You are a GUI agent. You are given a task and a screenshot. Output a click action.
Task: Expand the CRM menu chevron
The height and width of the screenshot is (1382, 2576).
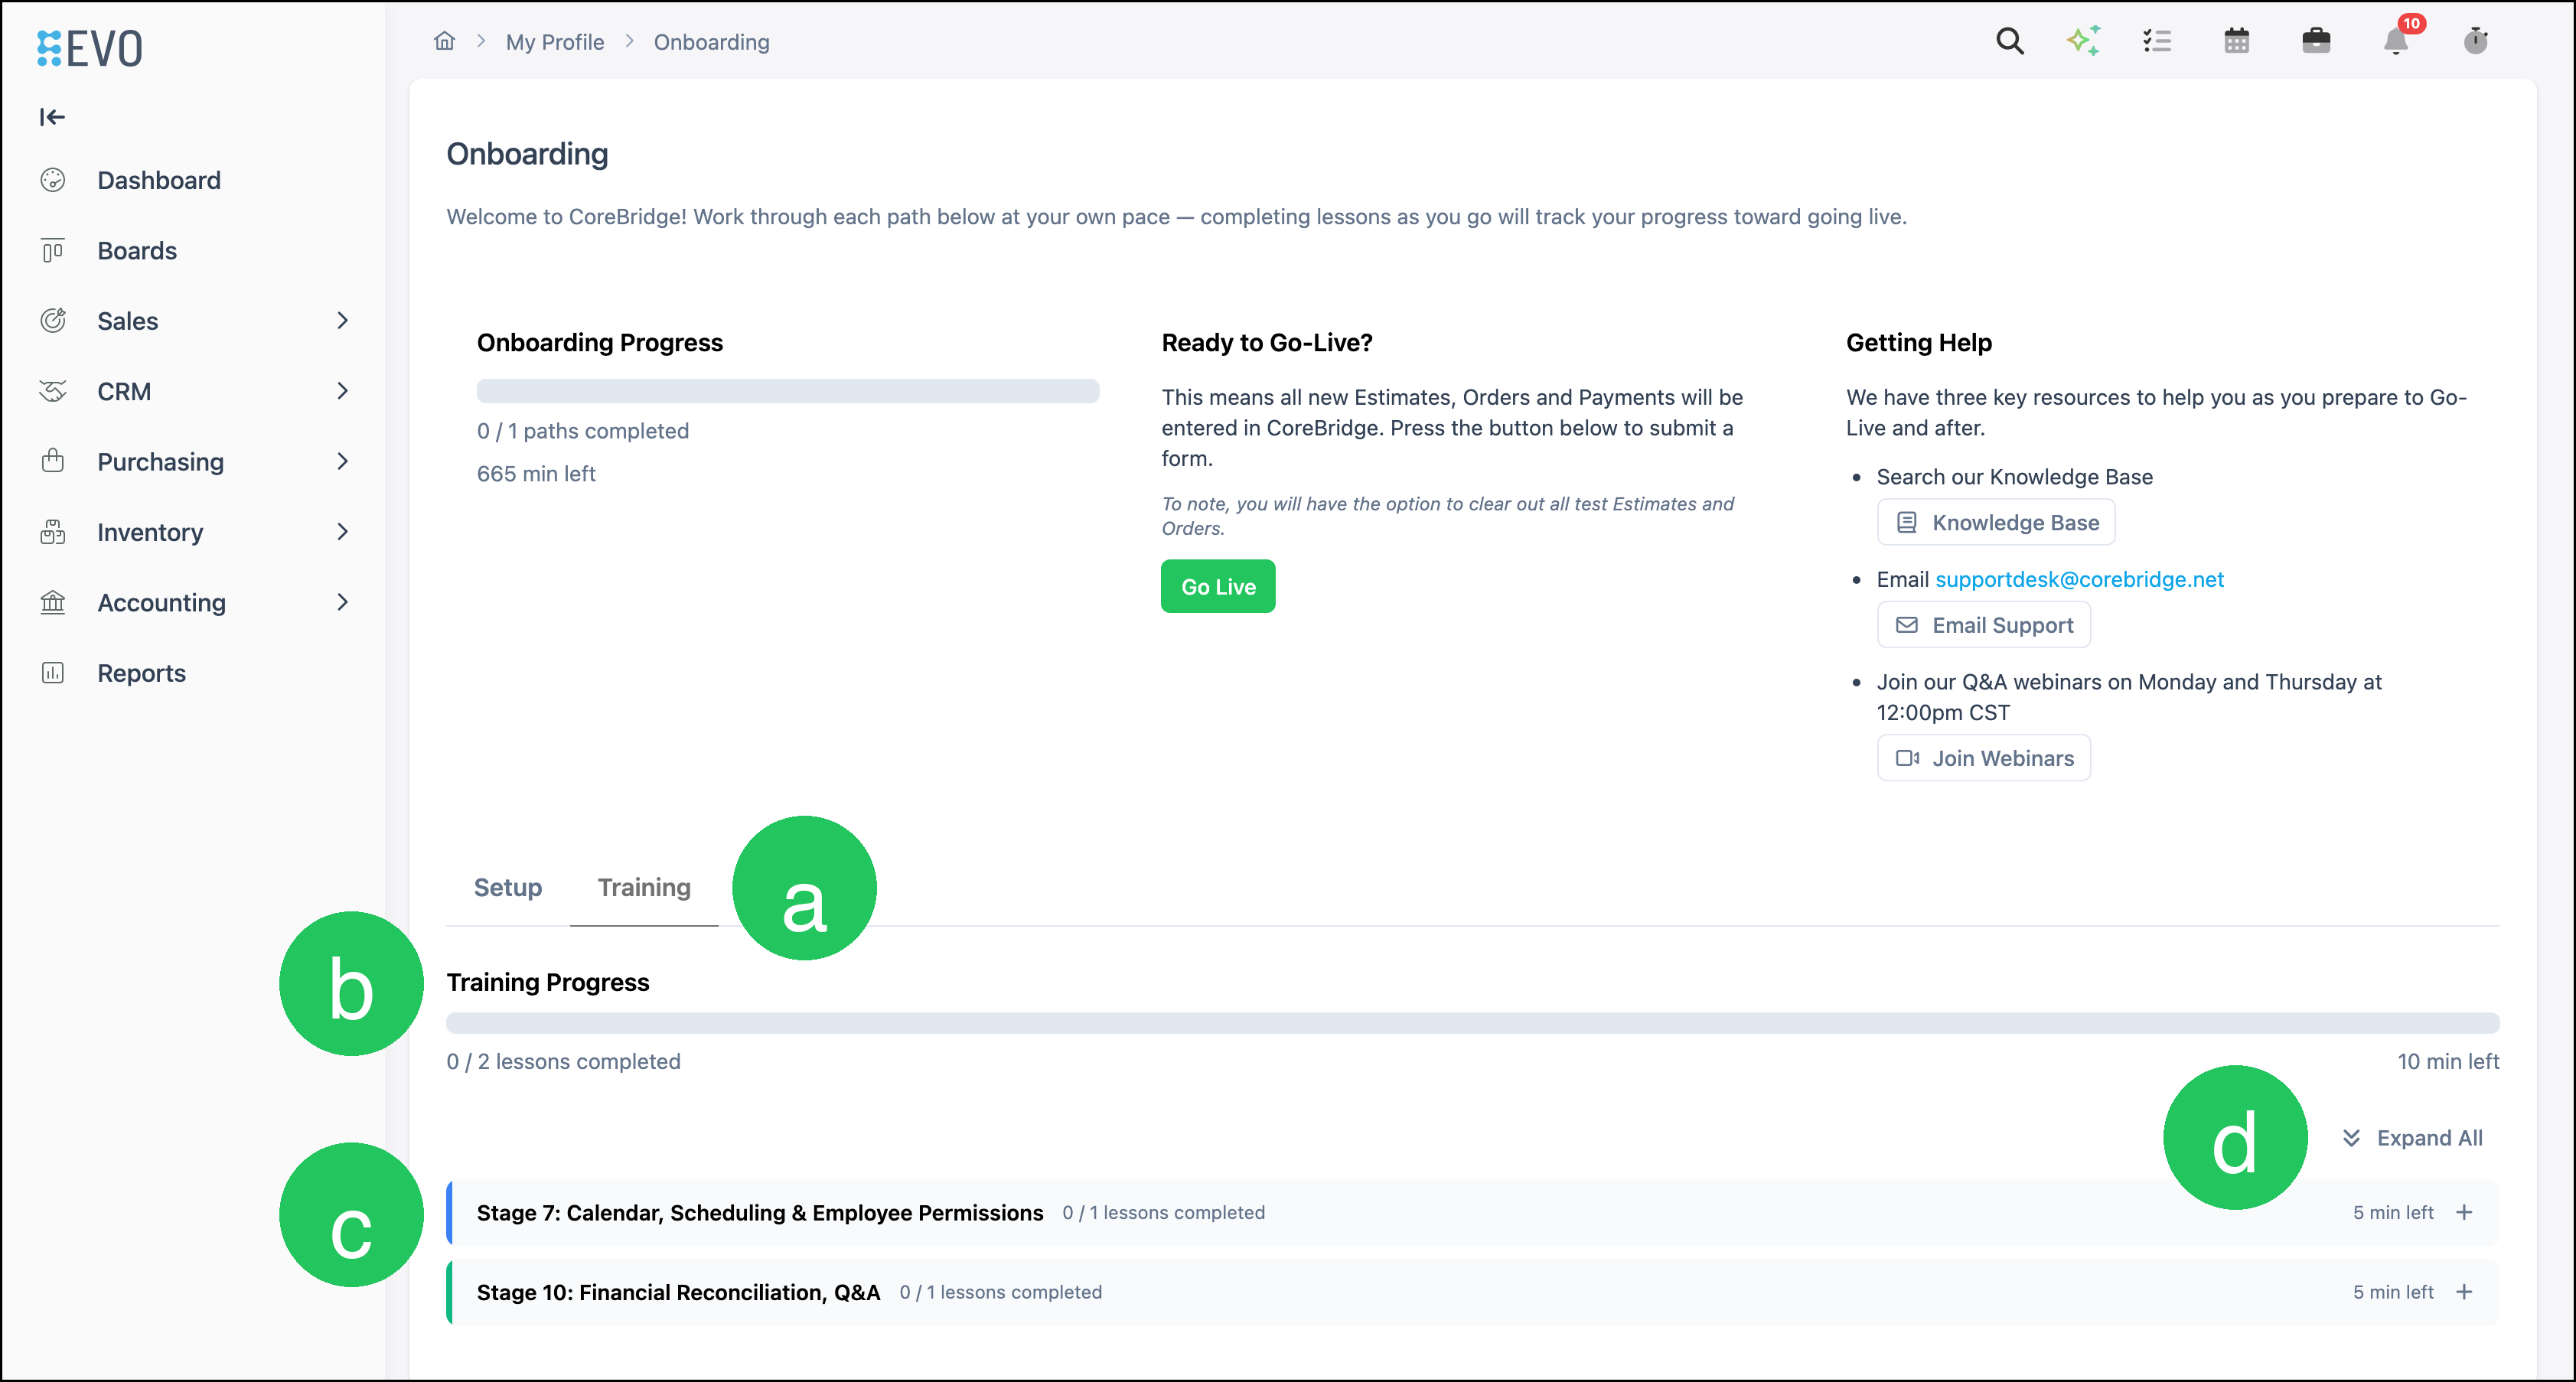point(343,391)
